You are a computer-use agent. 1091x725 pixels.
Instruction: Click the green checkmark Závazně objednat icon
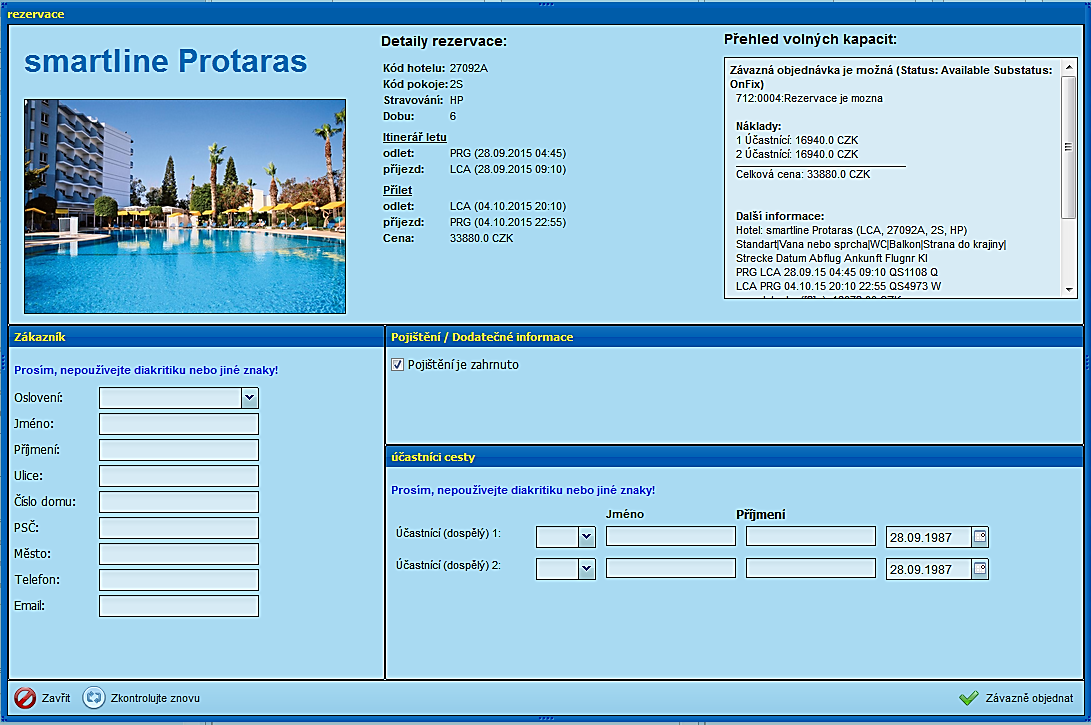(969, 698)
